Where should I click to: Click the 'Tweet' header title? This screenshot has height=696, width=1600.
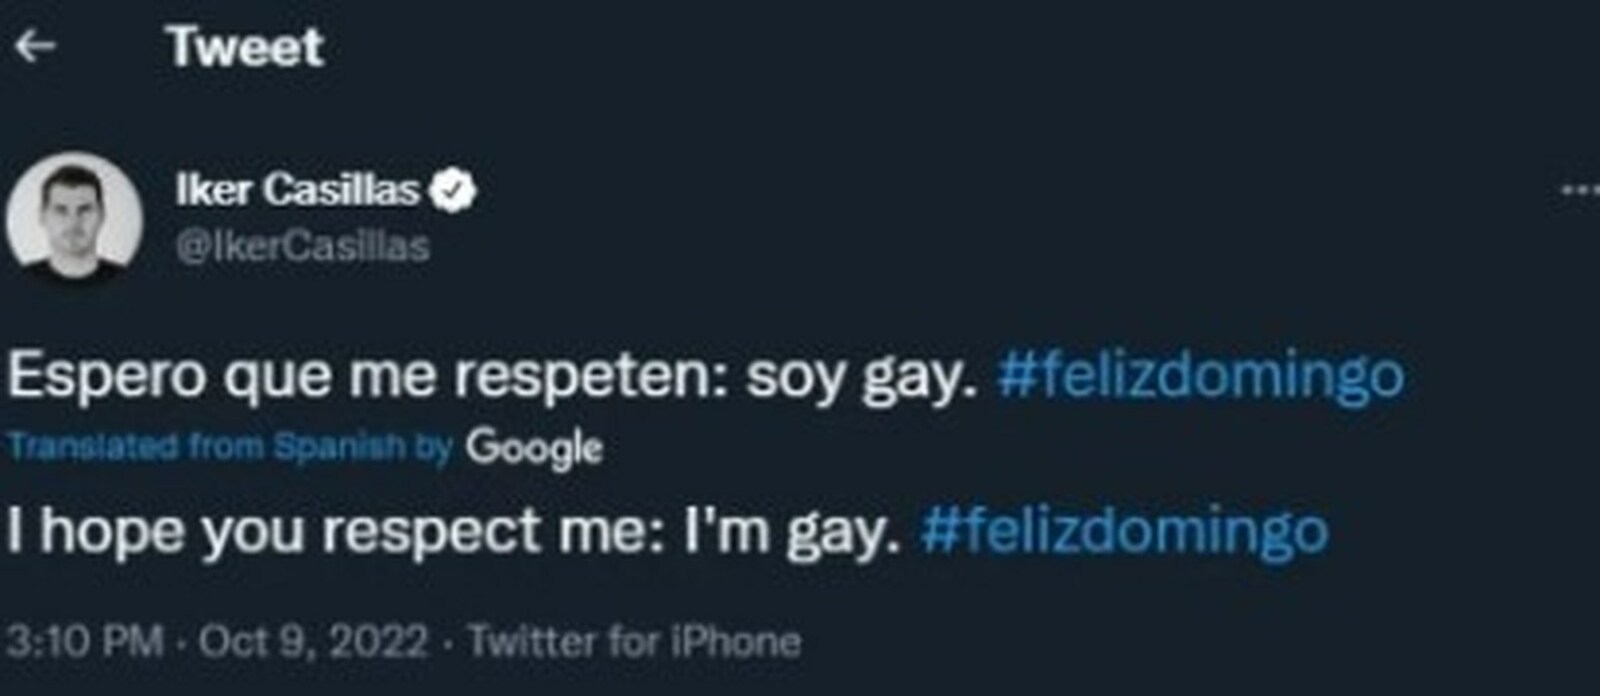[246, 47]
